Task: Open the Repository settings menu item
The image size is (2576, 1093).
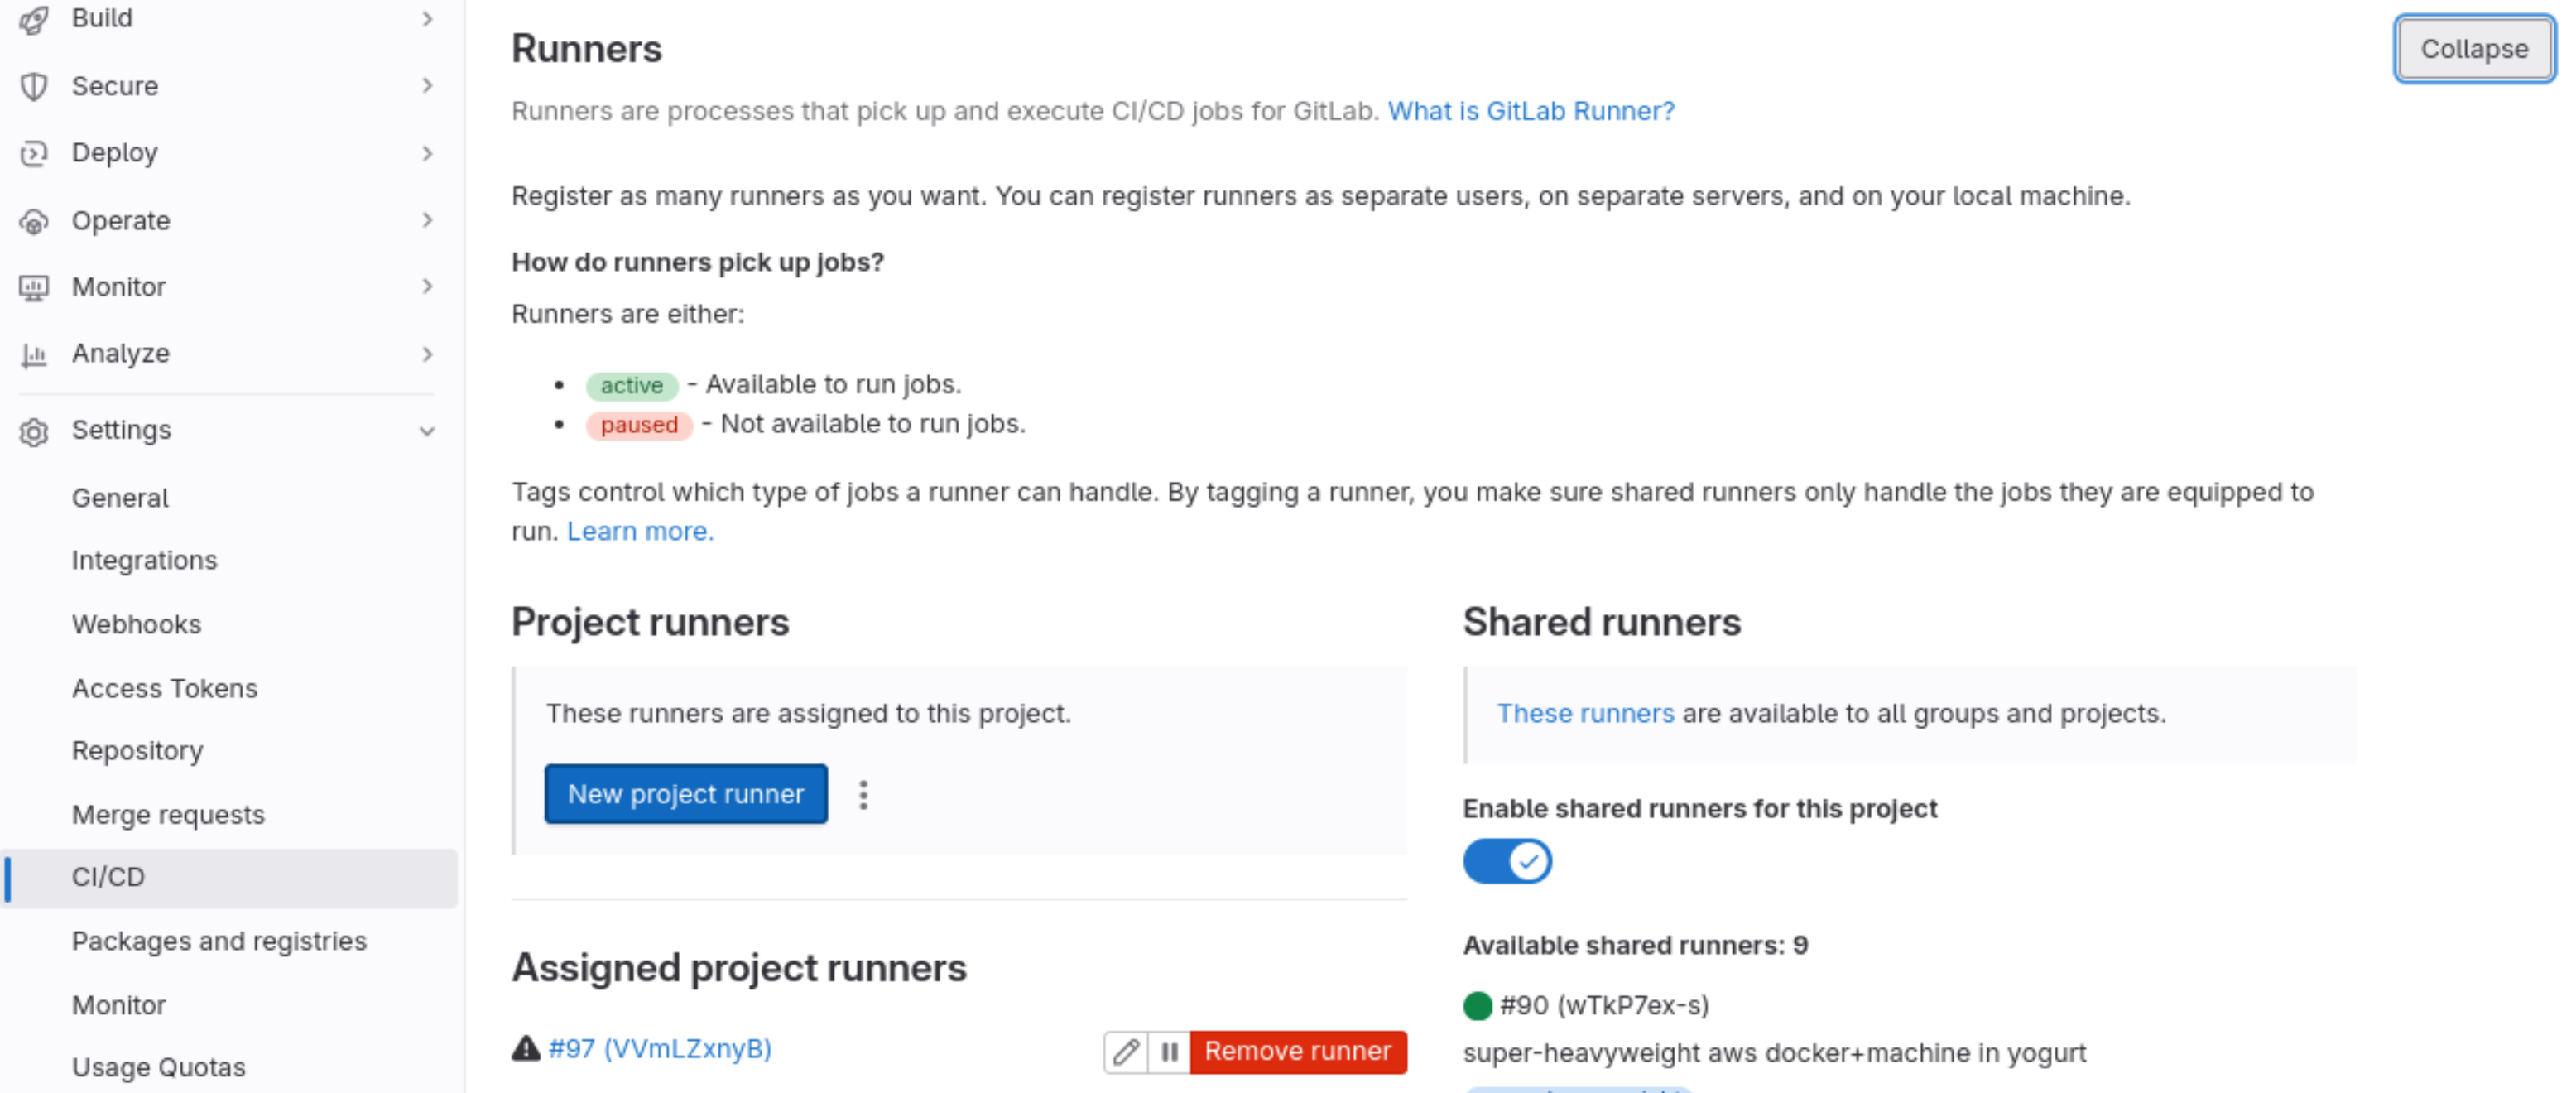Action: [x=137, y=751]
